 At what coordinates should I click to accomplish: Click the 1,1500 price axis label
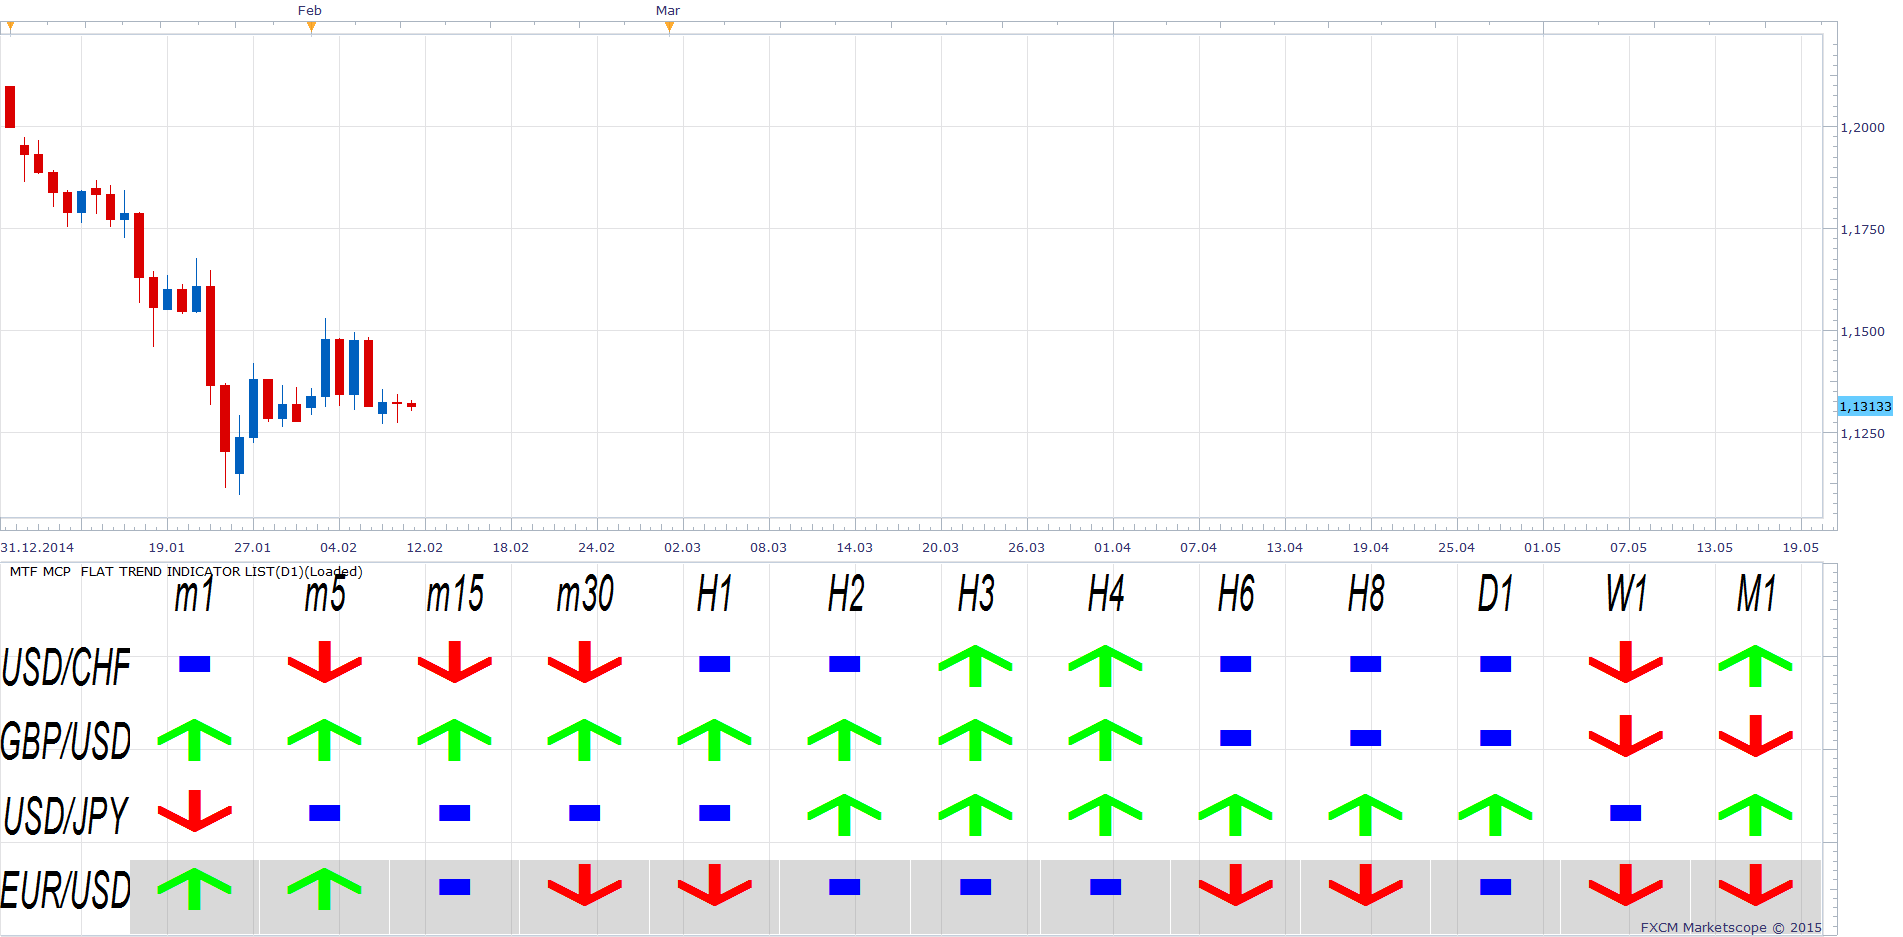point(1863,331)
